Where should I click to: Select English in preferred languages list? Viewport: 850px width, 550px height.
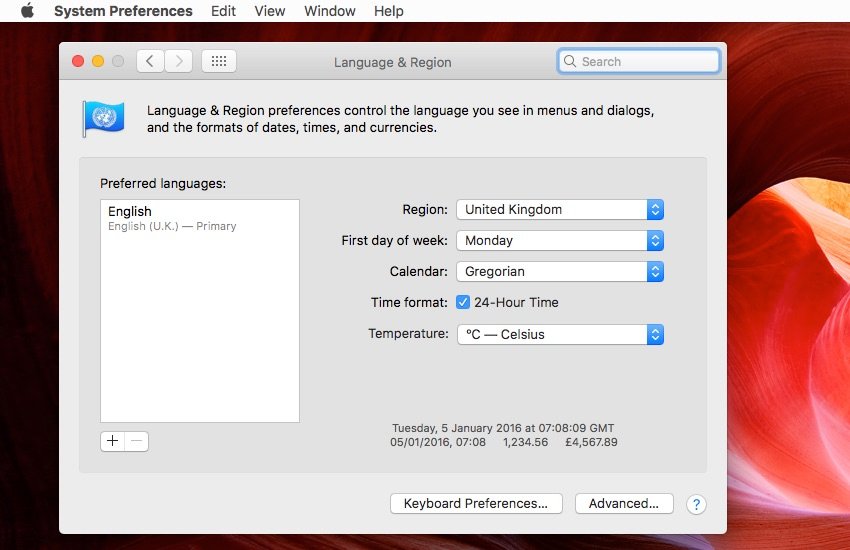pyautogui.click(x=199, y=218)
